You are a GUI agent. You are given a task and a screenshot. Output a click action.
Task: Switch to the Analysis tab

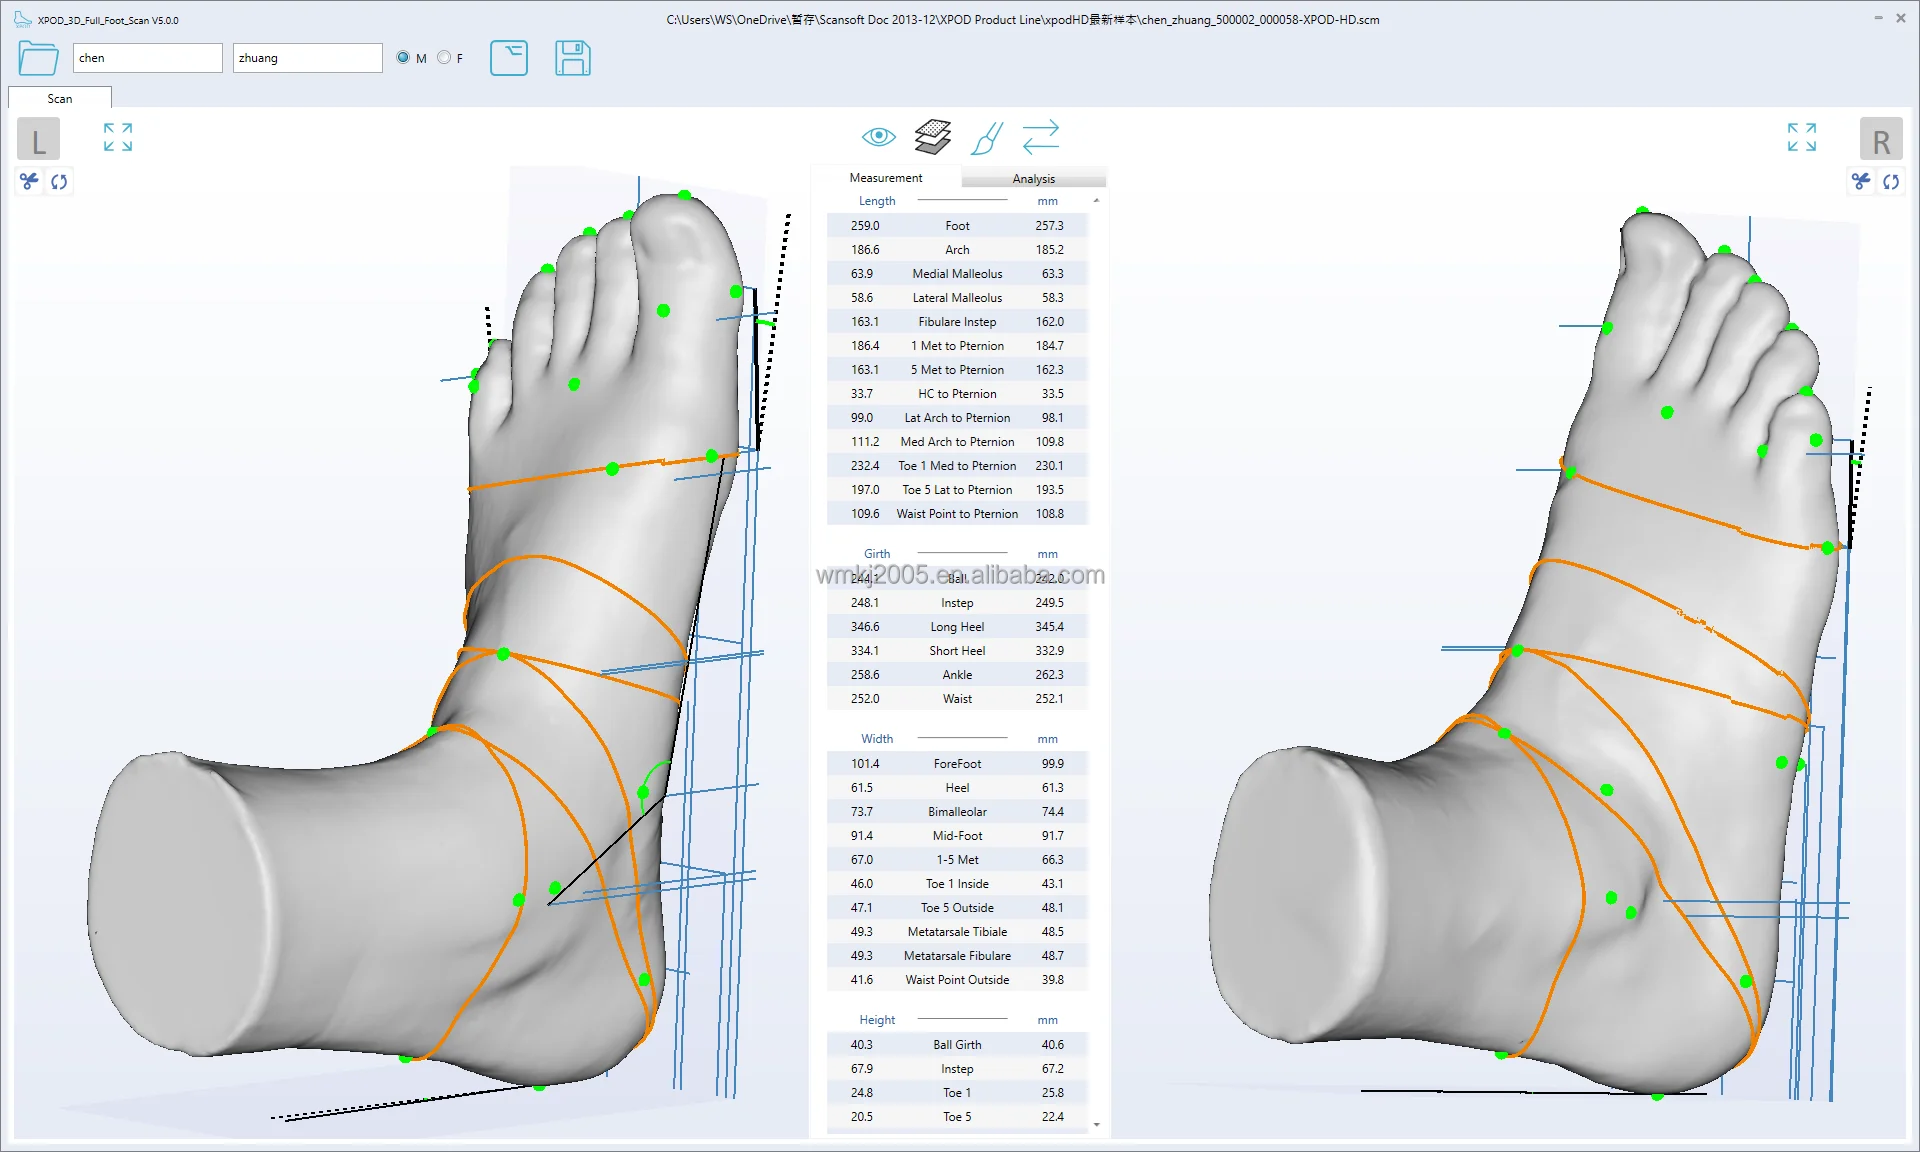(x=1033, y=179)
